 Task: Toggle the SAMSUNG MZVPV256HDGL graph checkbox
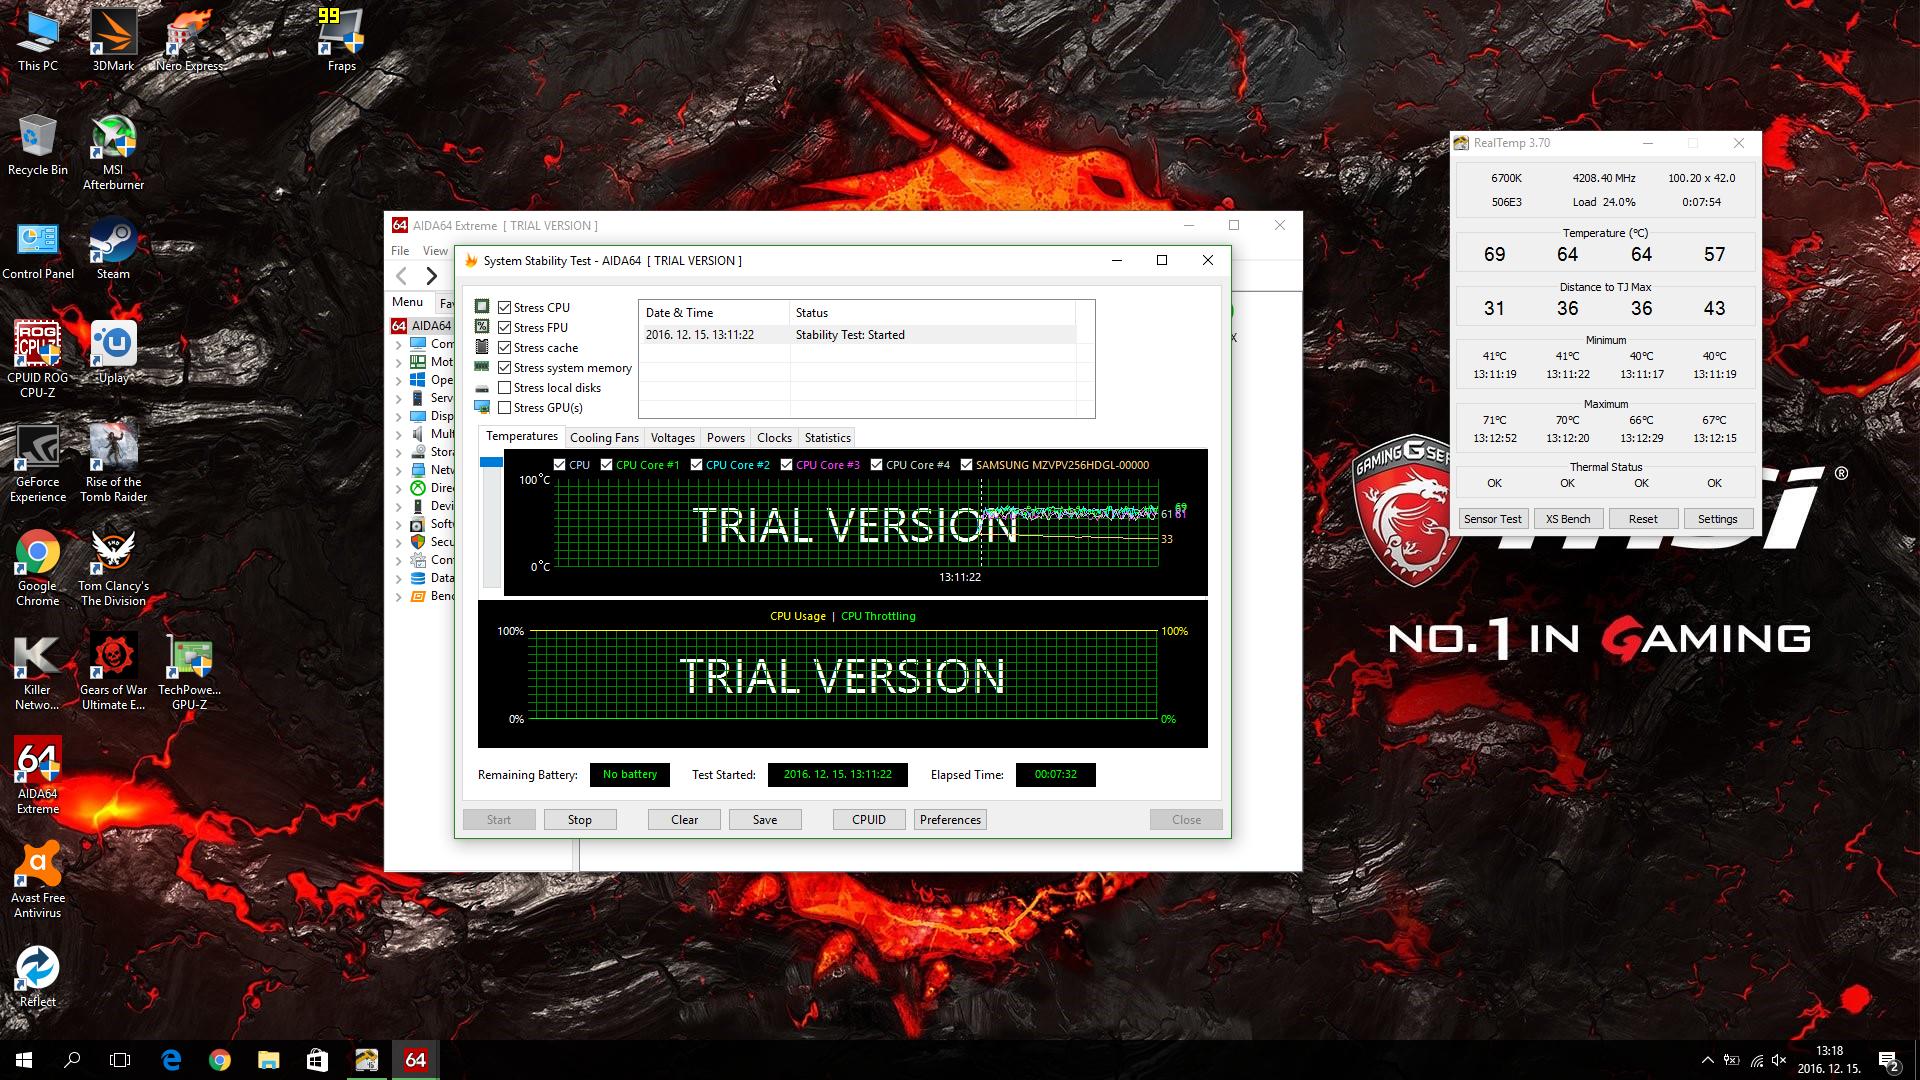tap(966, 465)
